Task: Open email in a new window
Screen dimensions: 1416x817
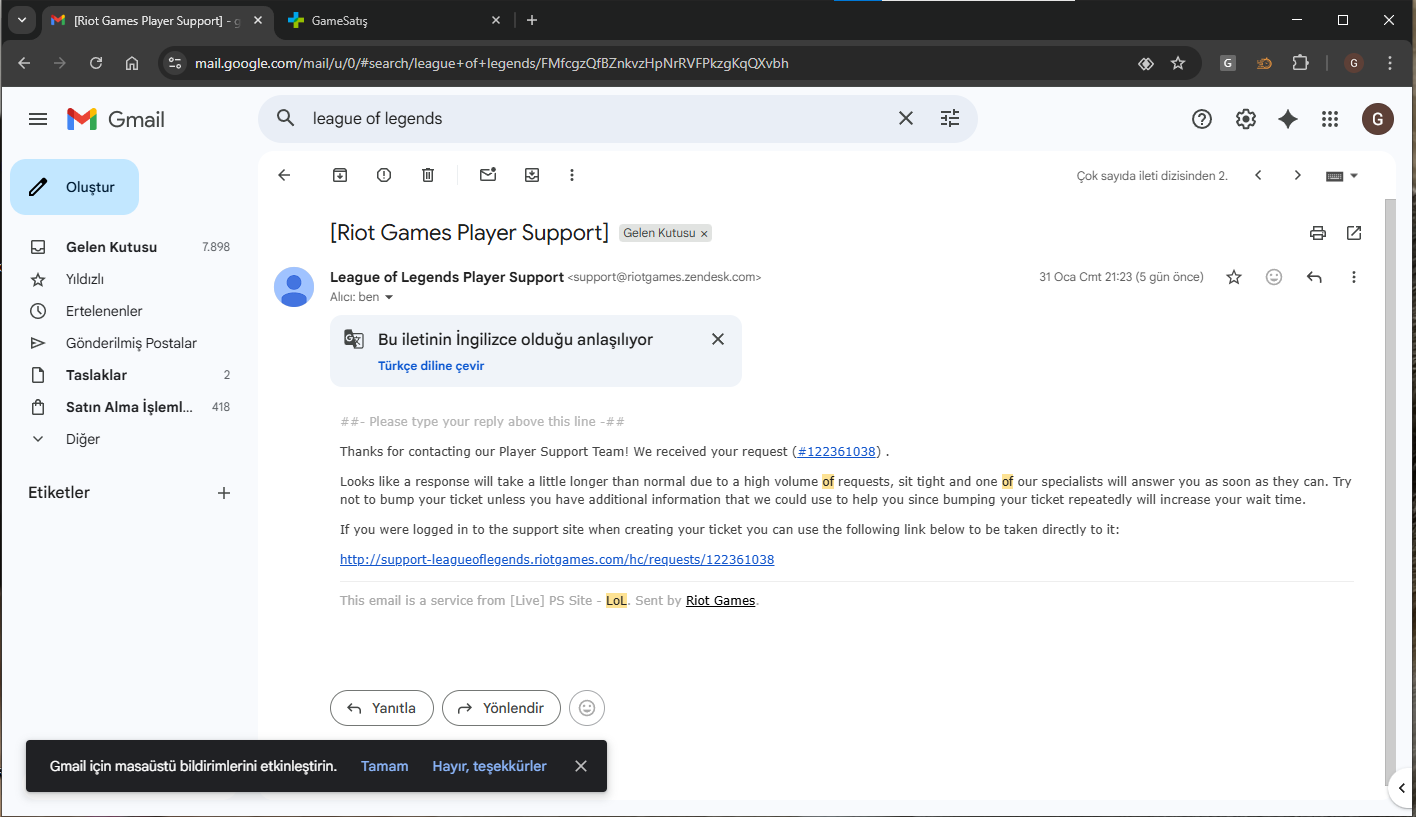Action: tap(1354, 233)
